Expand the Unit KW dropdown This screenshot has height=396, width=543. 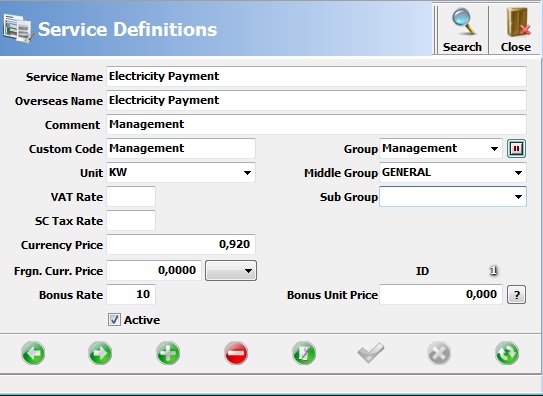pyautogui.click(x=247, y=172)
